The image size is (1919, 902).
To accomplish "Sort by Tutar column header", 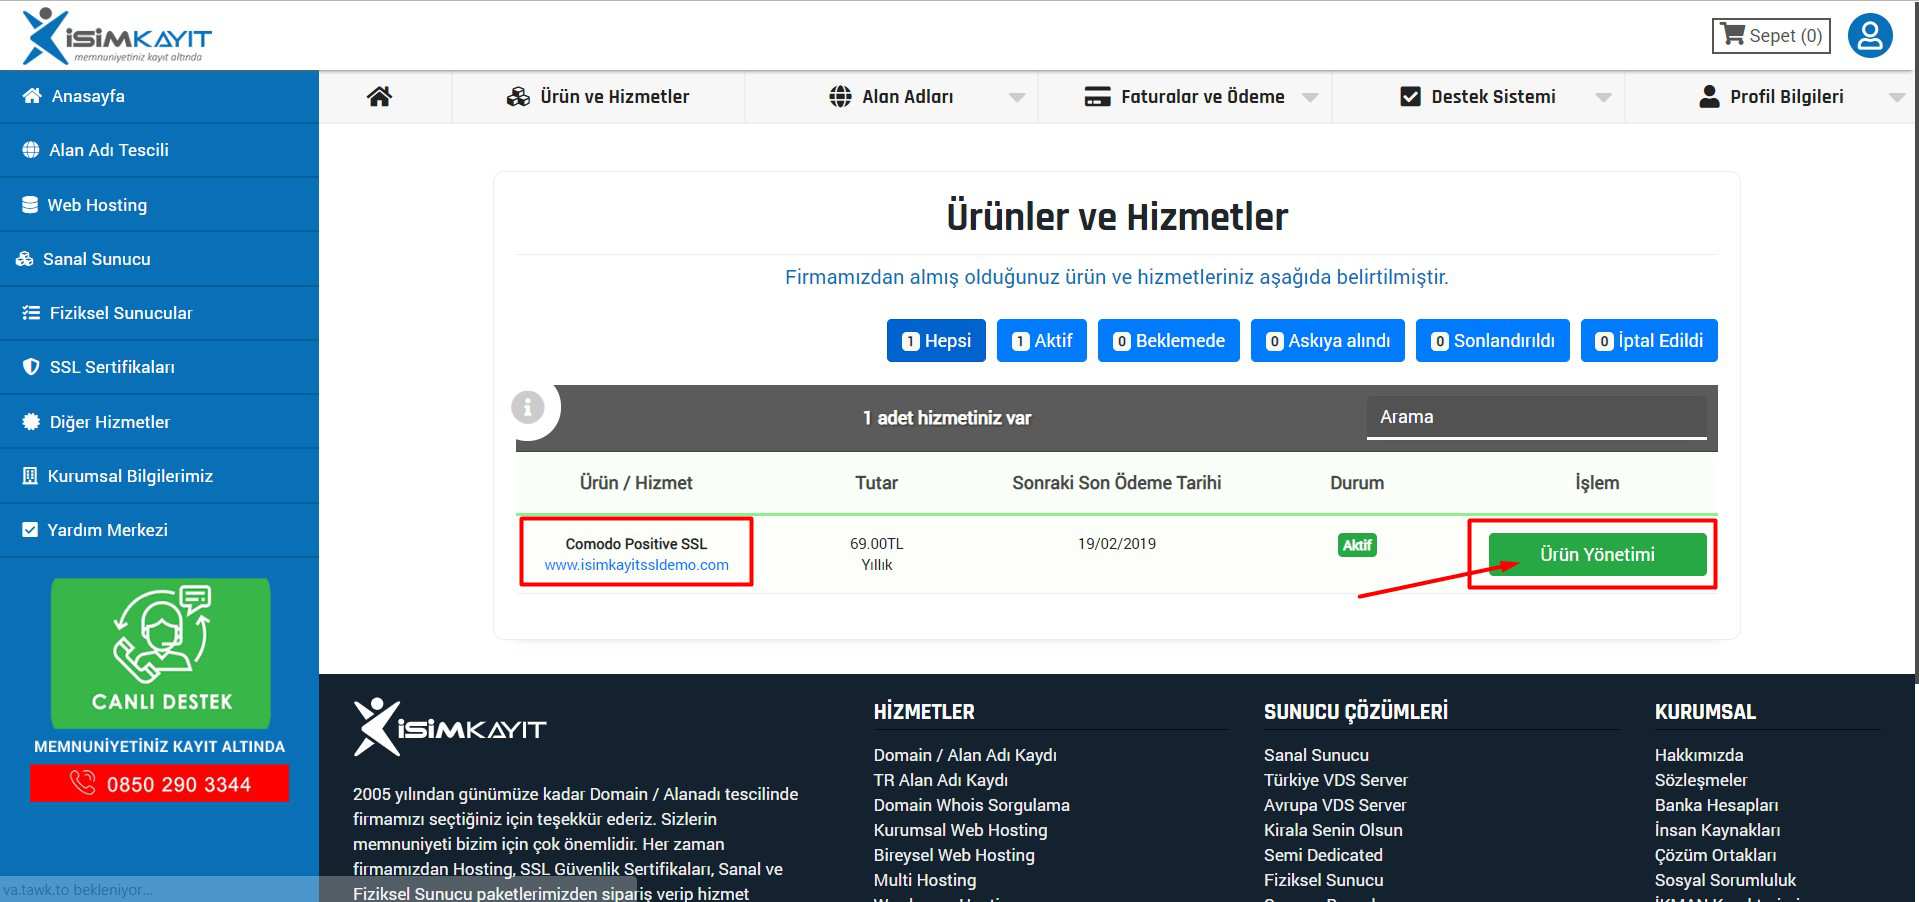I will pyautogui.click(x=876, y=483).
